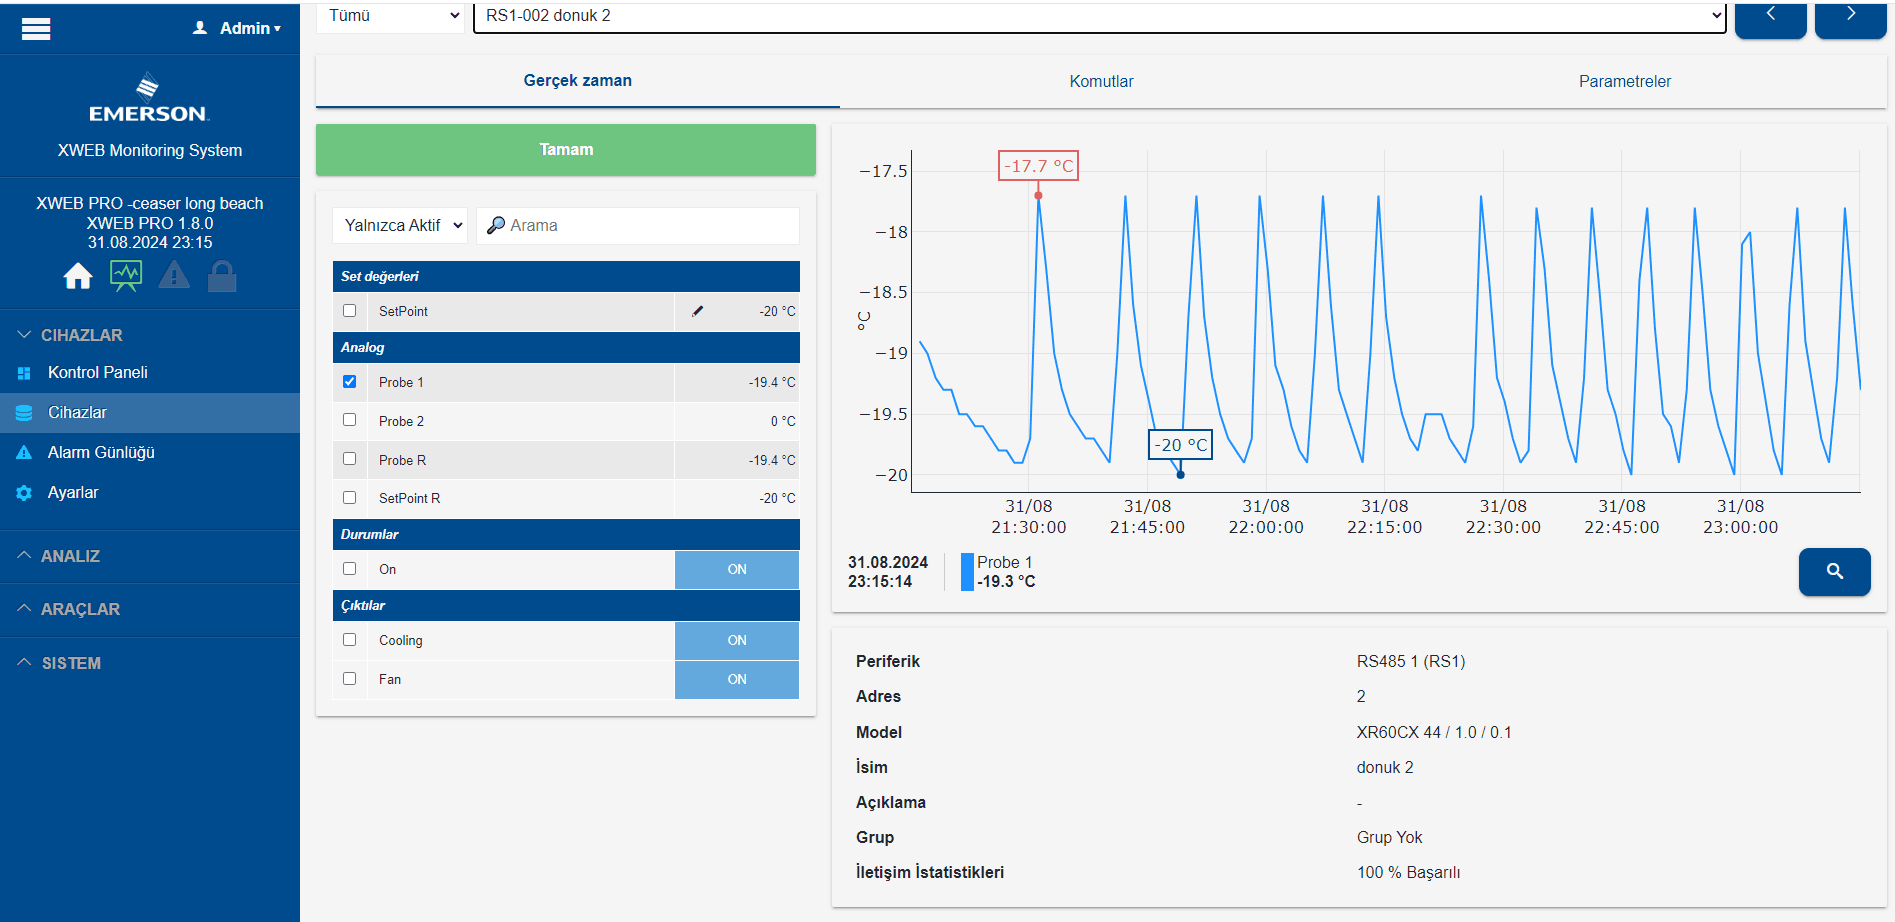Click the home icon in sidebar
1895x922 pixels.
(x=78, y=276)
